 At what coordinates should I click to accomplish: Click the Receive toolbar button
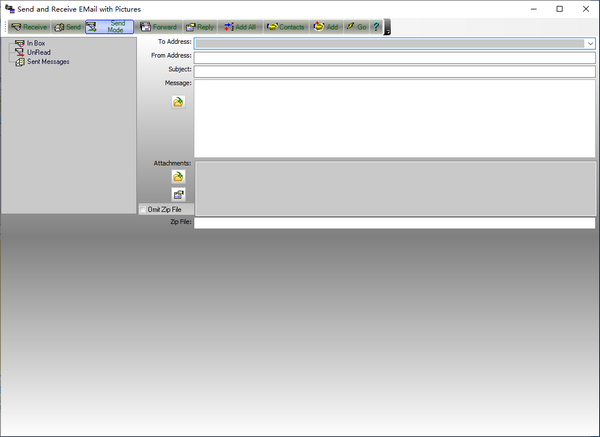(29, 27)
